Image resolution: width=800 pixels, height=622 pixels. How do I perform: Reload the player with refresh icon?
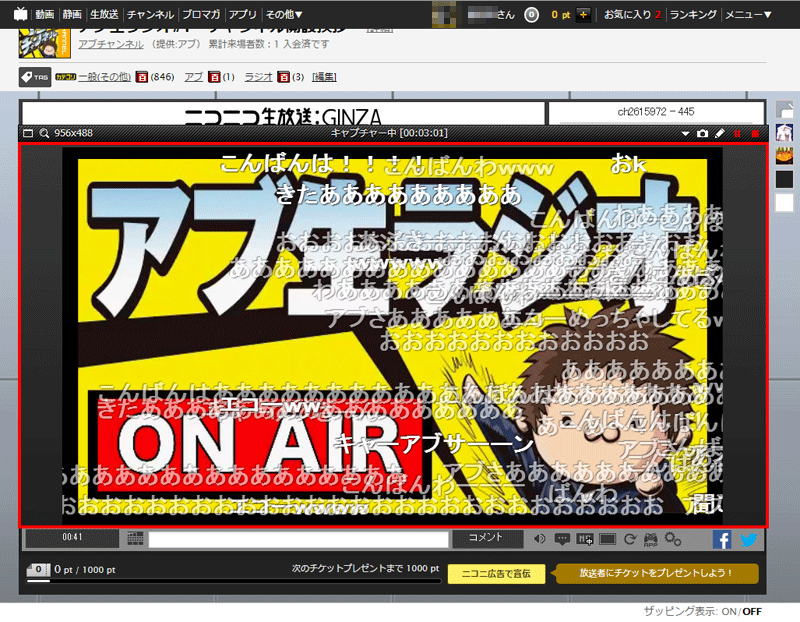click(630, 539)
